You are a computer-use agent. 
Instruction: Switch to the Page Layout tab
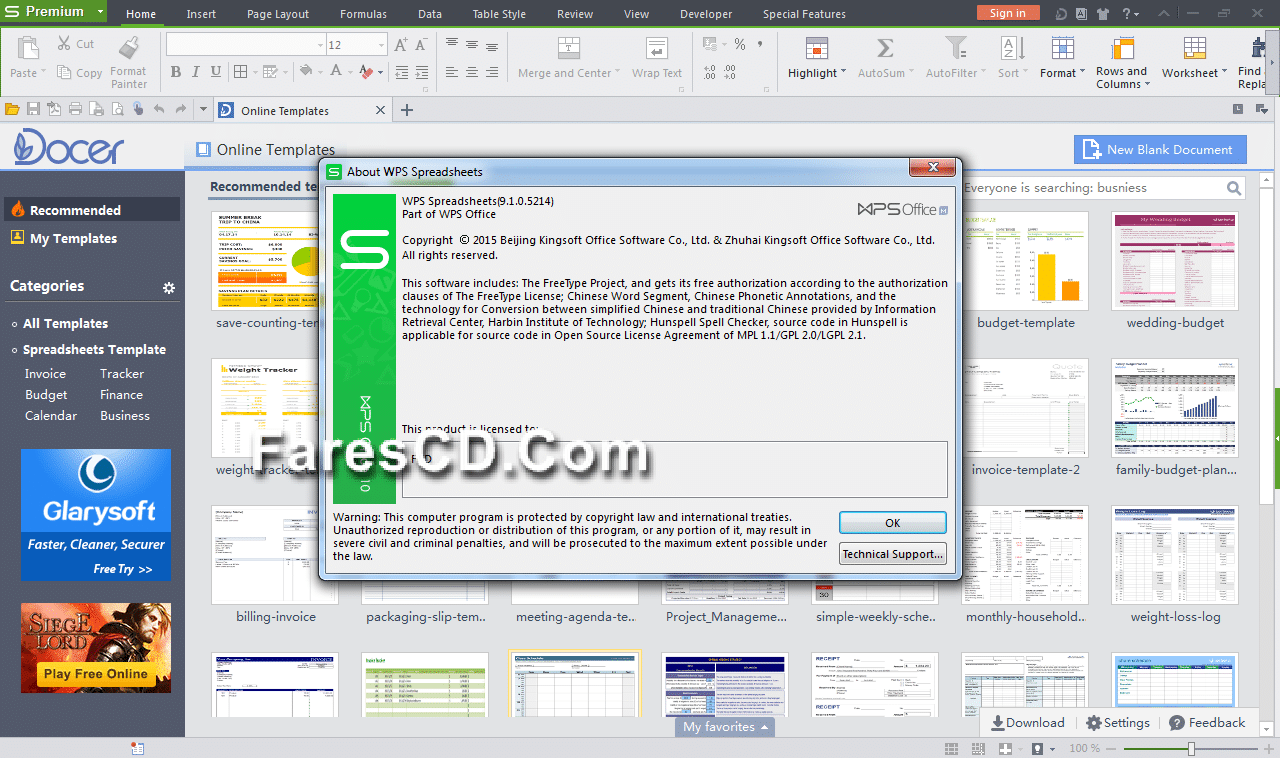tap(278, 14)
